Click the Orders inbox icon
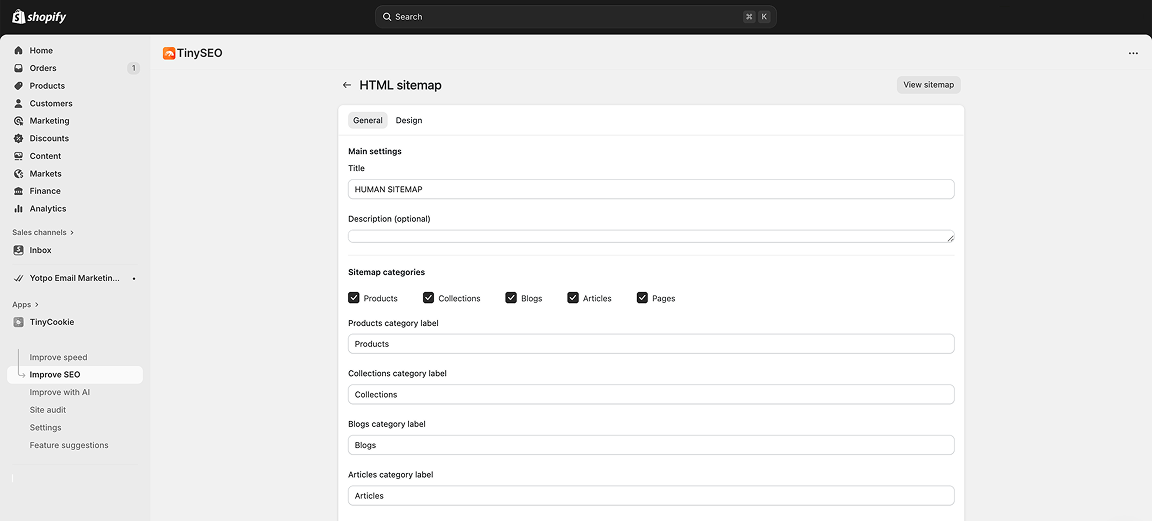This screenshot has height=521, width=1152. click(18, 68)
